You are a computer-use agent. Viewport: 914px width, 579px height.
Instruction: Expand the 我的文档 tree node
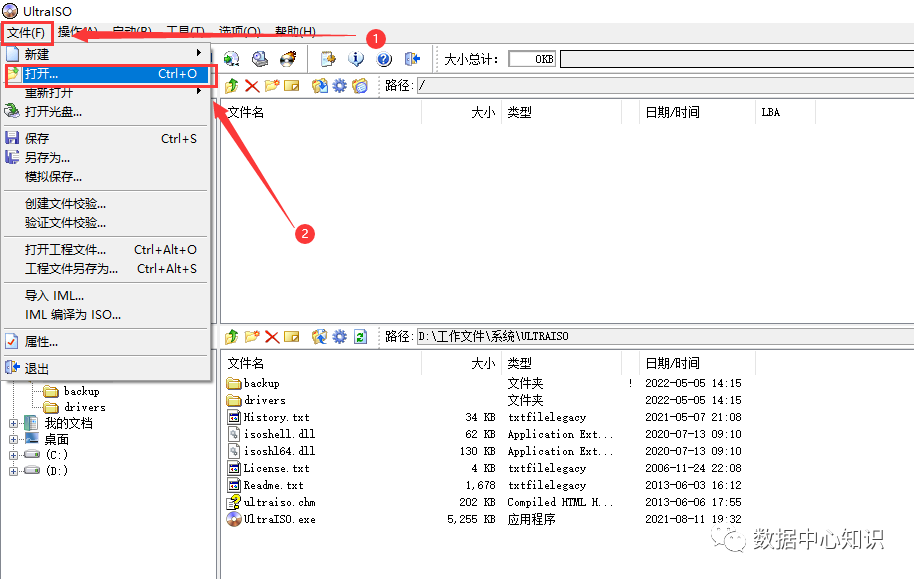click(x=13, y=423)
